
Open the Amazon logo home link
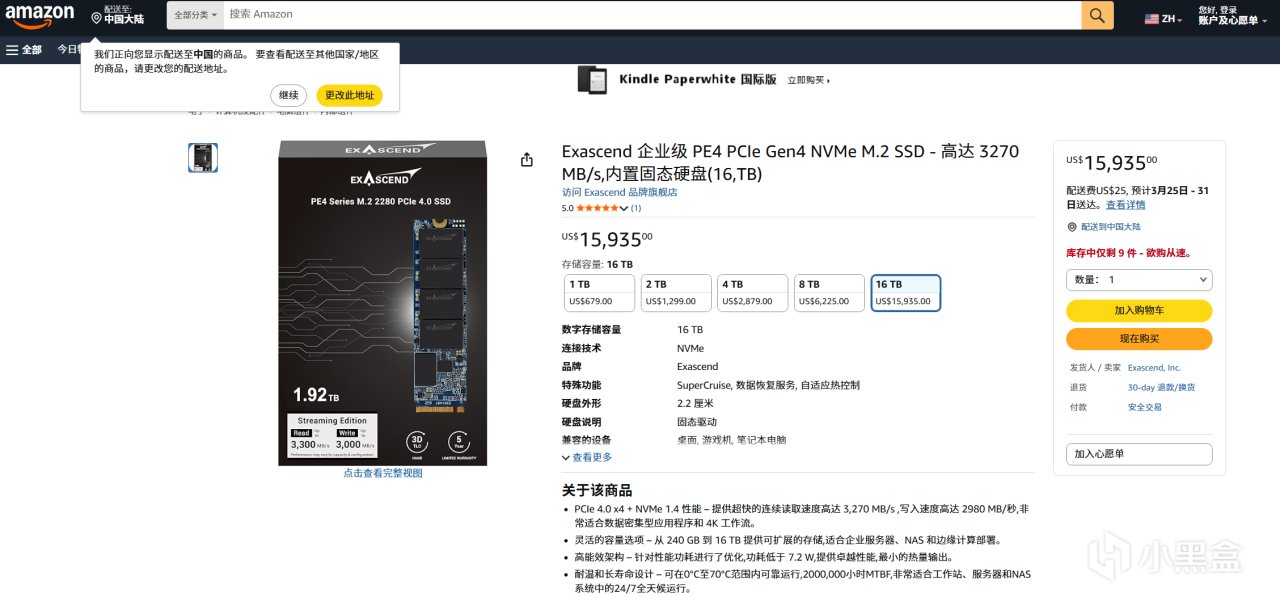40,16
